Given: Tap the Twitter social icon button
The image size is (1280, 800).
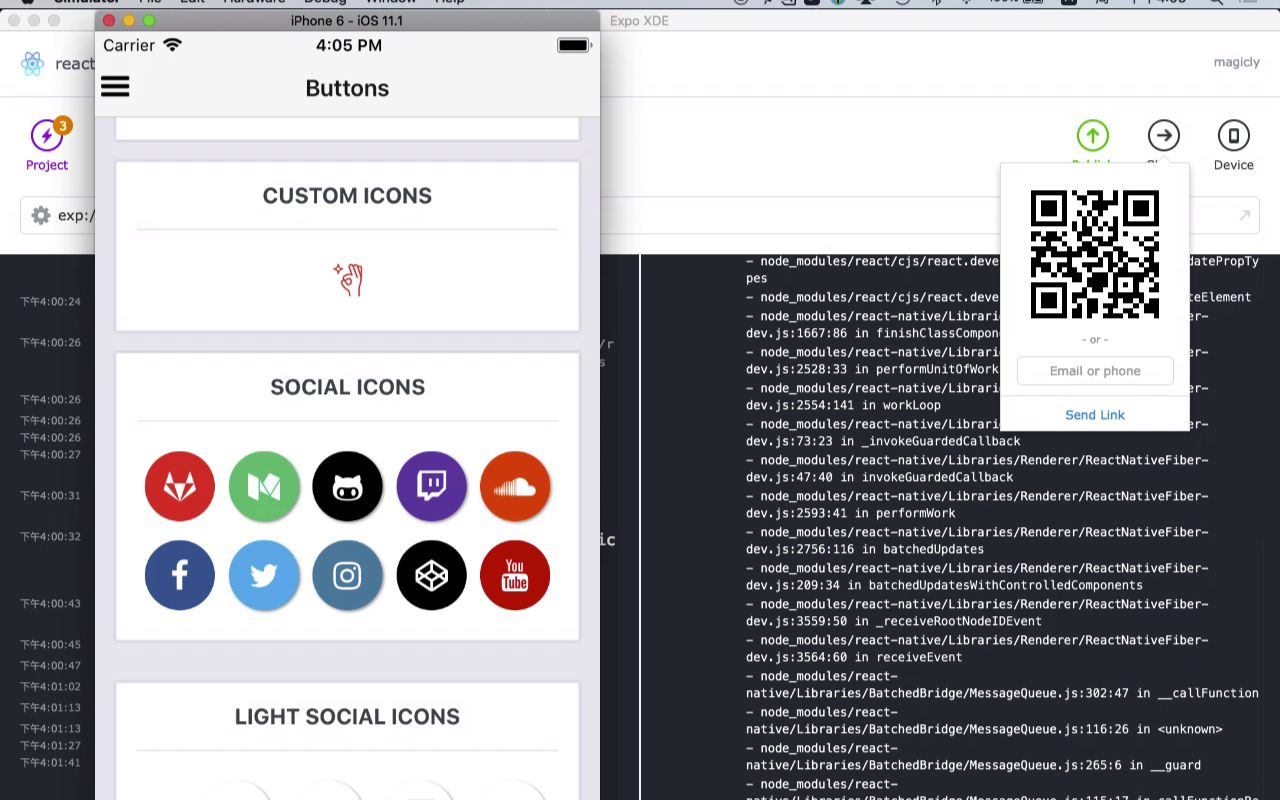Looking at the screenshot, I should point(264,576).
